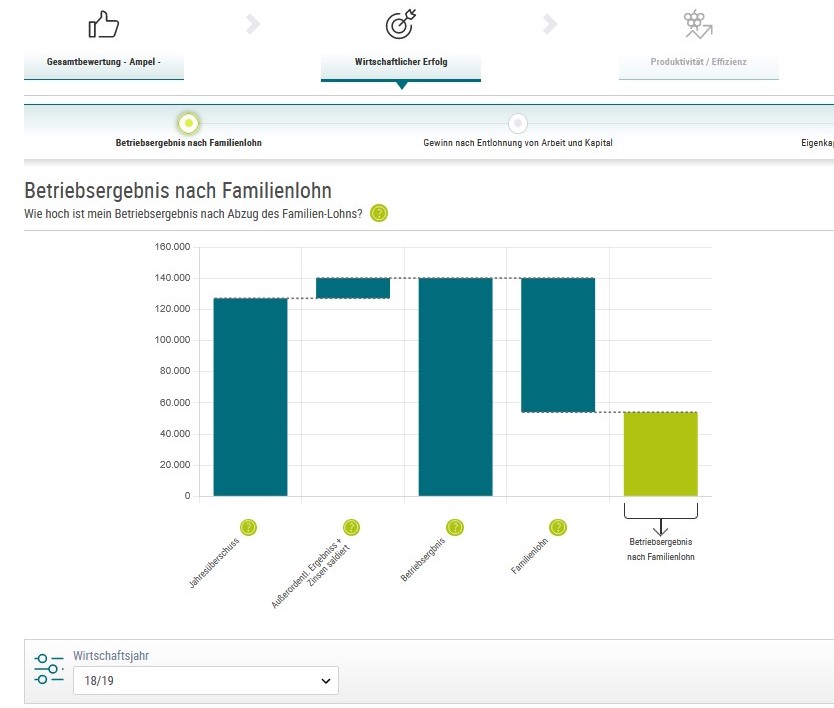Click the Familienlohn axis label
The height and width of the screenshot is (708, 834).
529,556
